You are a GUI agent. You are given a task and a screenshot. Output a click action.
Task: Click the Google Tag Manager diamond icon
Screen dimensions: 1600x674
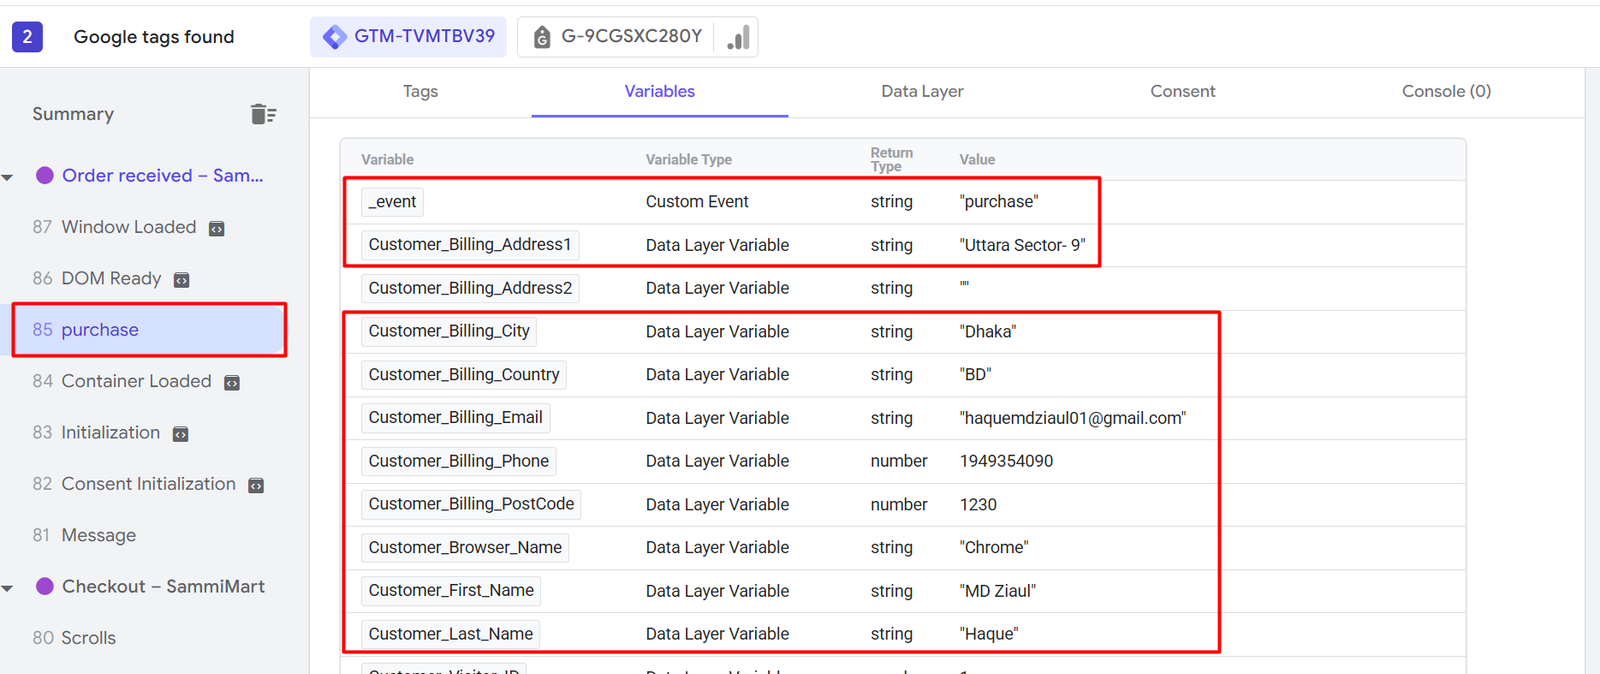pyautogui.click(x=335, y=37)
